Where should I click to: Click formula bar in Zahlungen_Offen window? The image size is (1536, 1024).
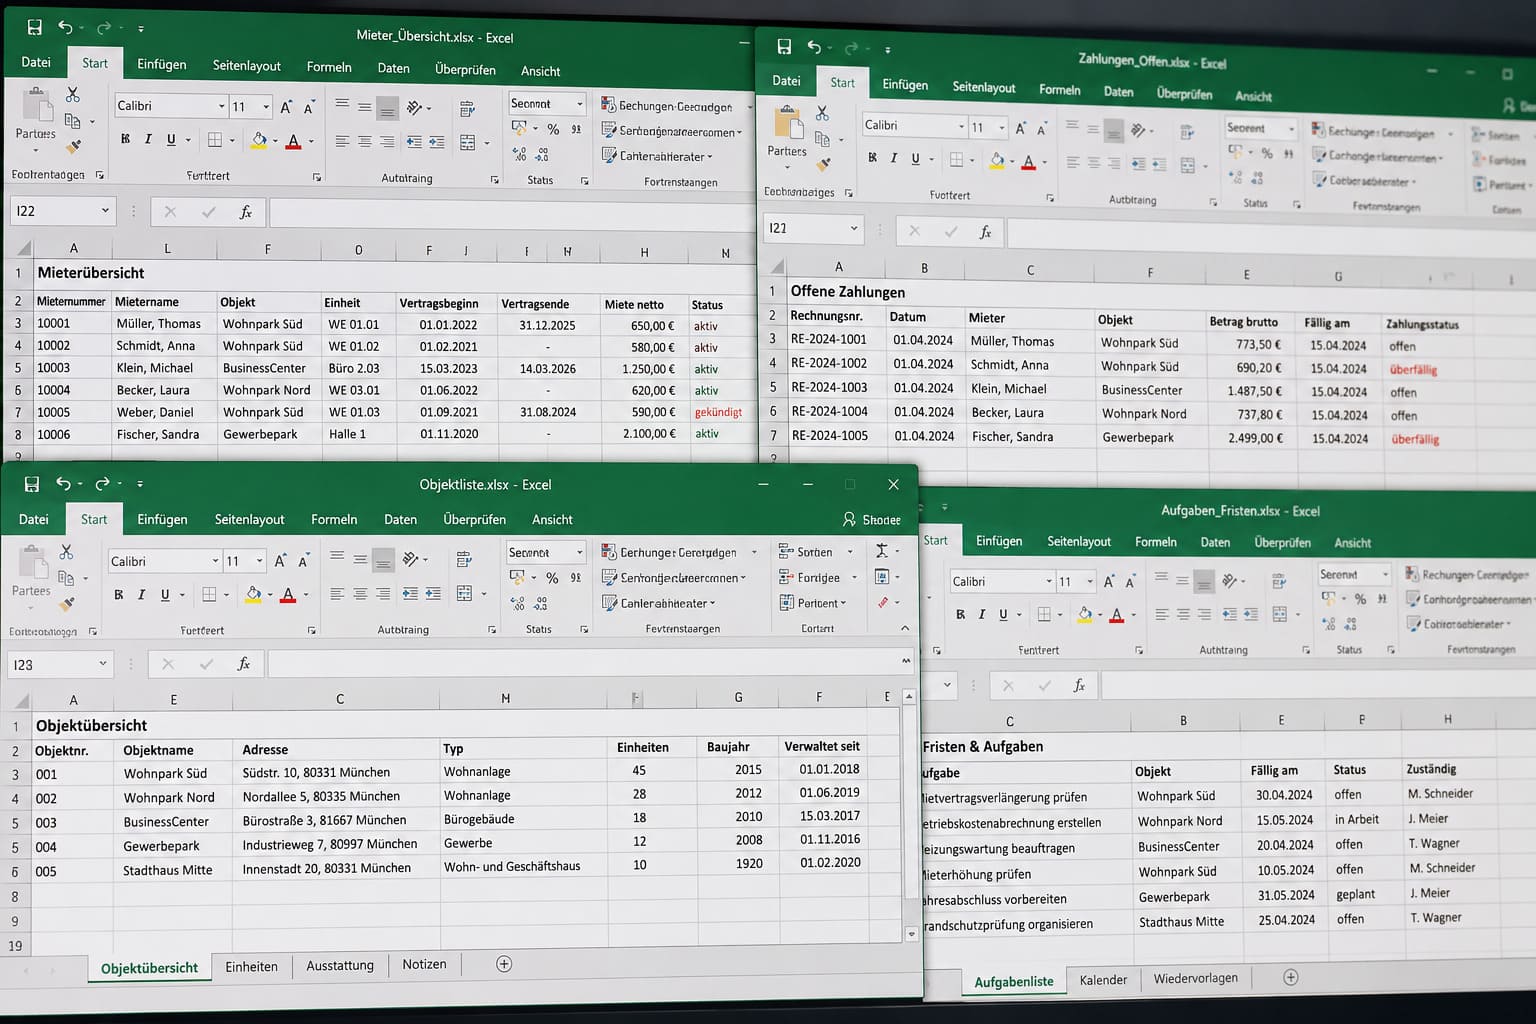click(x=1270, y=237)
